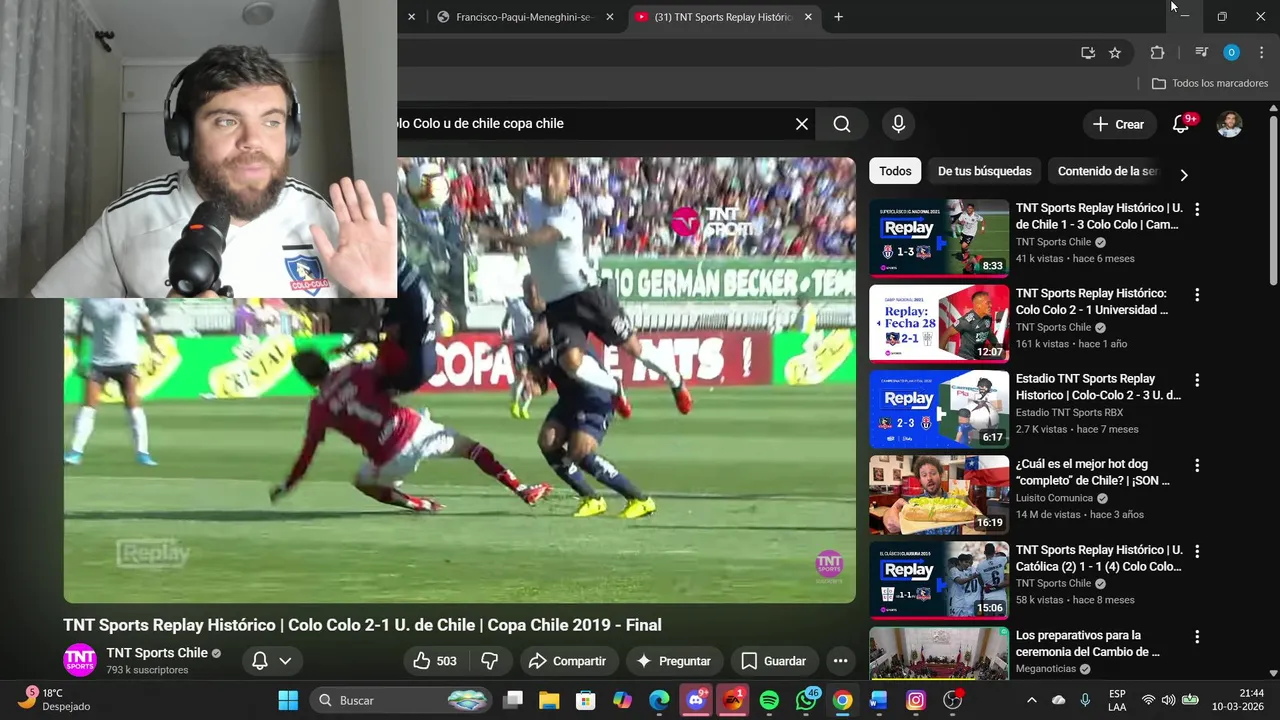
Task: Like the video with thumbs up
Action: (434, 661)
